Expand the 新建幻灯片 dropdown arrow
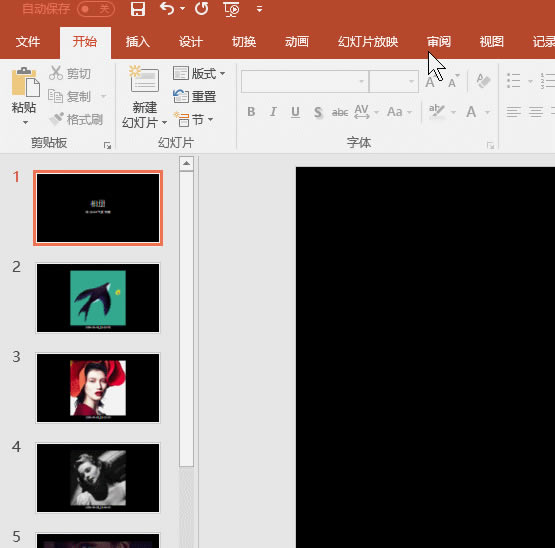This screenshot has width=555, height=548. [x=164, y=122]
